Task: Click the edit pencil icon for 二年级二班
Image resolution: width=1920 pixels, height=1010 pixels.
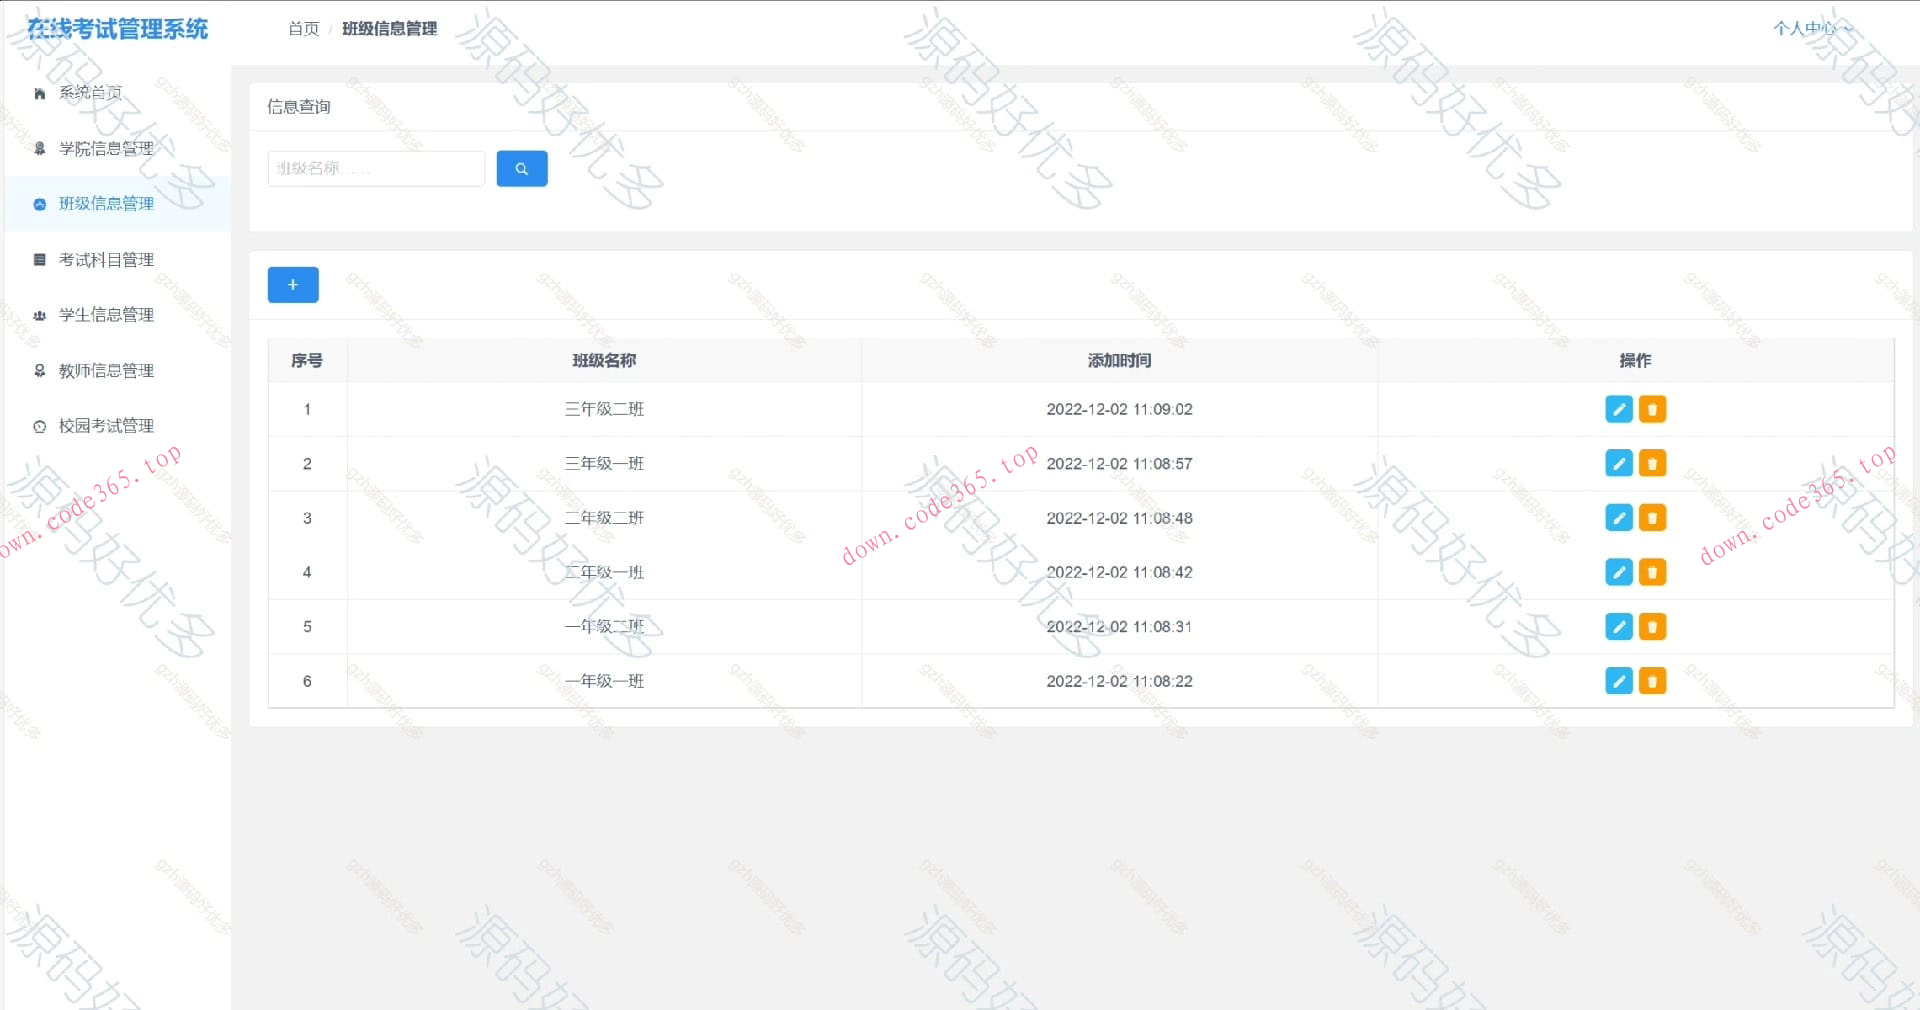Action: pos(1619,518)
